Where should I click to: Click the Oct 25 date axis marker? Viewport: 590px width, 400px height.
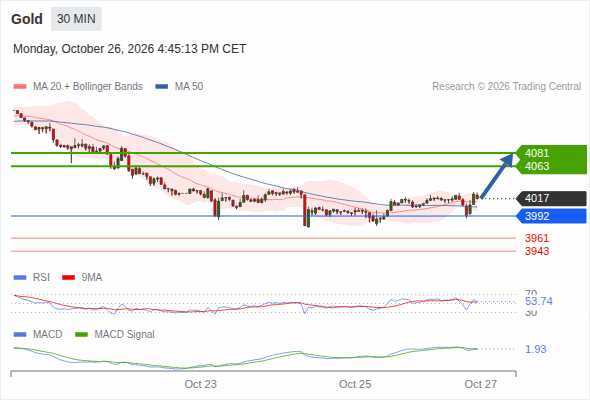pos(355,384)
